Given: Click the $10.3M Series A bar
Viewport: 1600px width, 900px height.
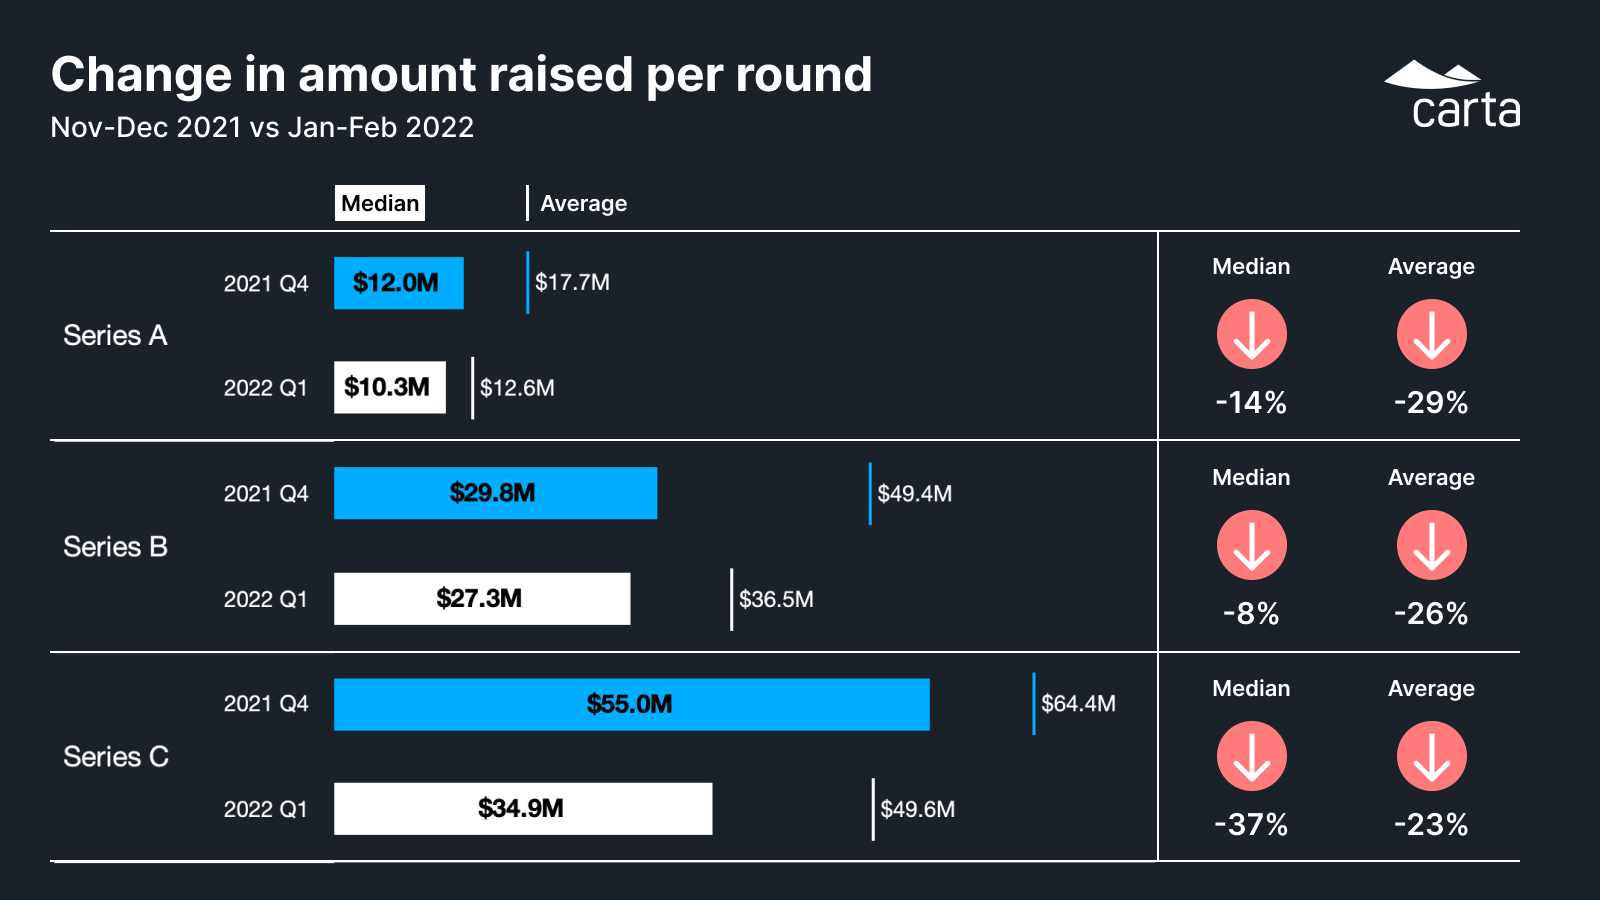Looking at the screenshot, I should [x=389, y=387].
